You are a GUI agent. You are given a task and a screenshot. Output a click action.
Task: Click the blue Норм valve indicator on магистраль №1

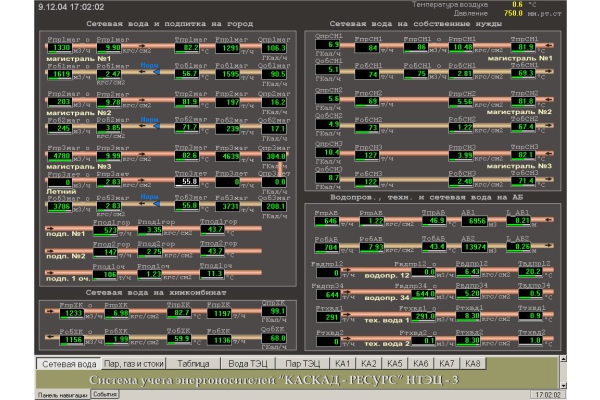coord(149,64)
